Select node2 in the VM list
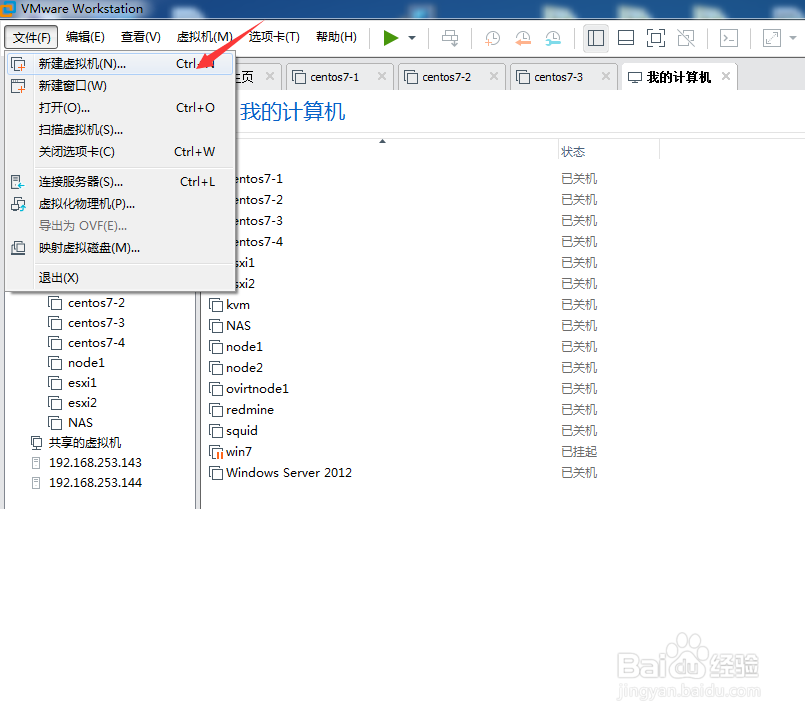The width and height of the screenshot is (805, 719). click(244, 368)
